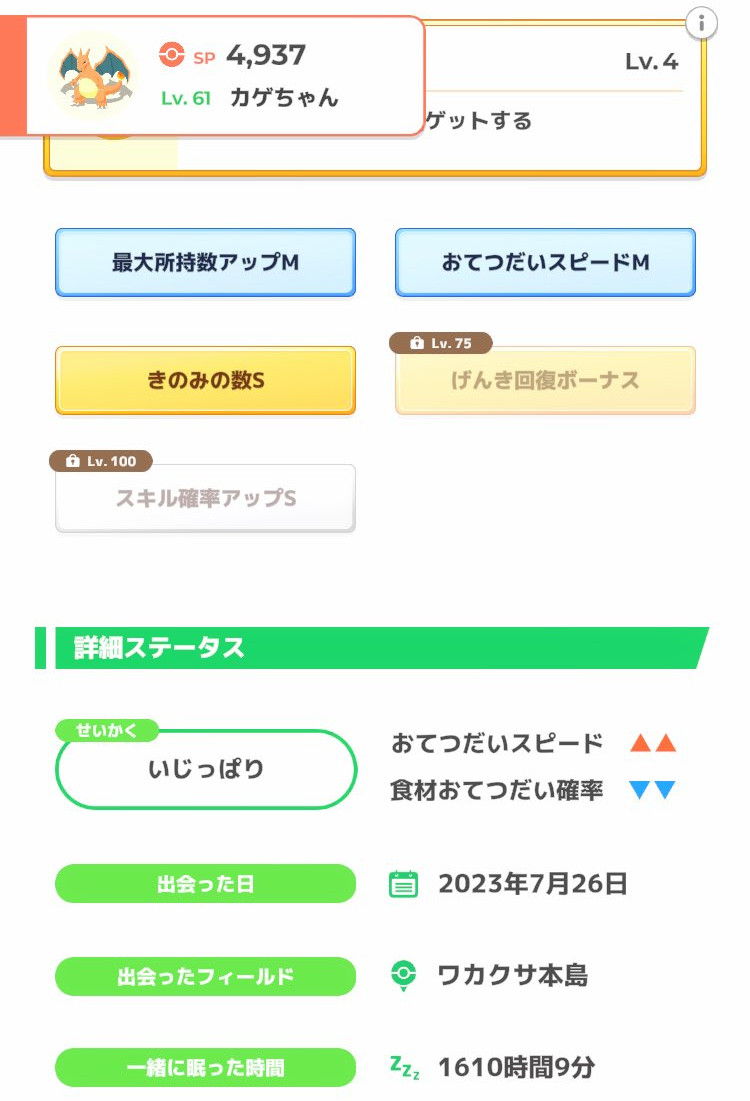Tap the 一緒に眠った時間 label
The height and width of the screenshot is (1101, 750).
(x=205, y=1067)
